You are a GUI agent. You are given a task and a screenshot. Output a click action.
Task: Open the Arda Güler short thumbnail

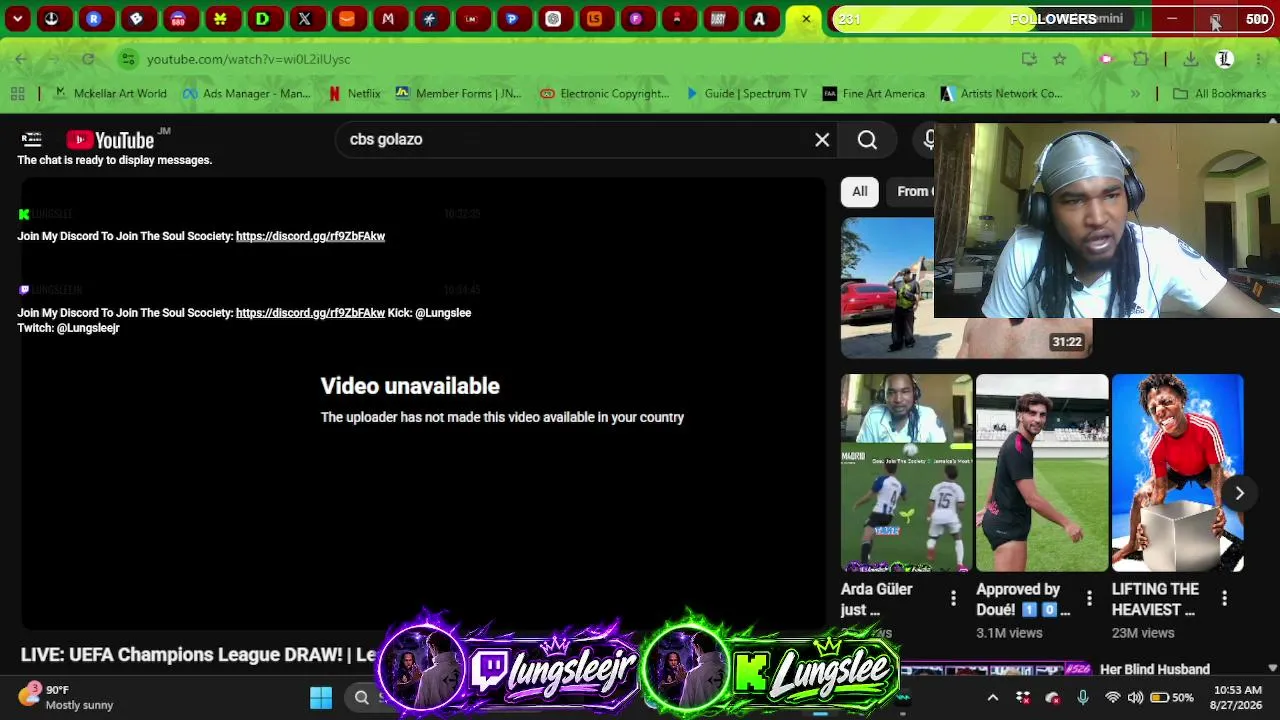(906, 473)
